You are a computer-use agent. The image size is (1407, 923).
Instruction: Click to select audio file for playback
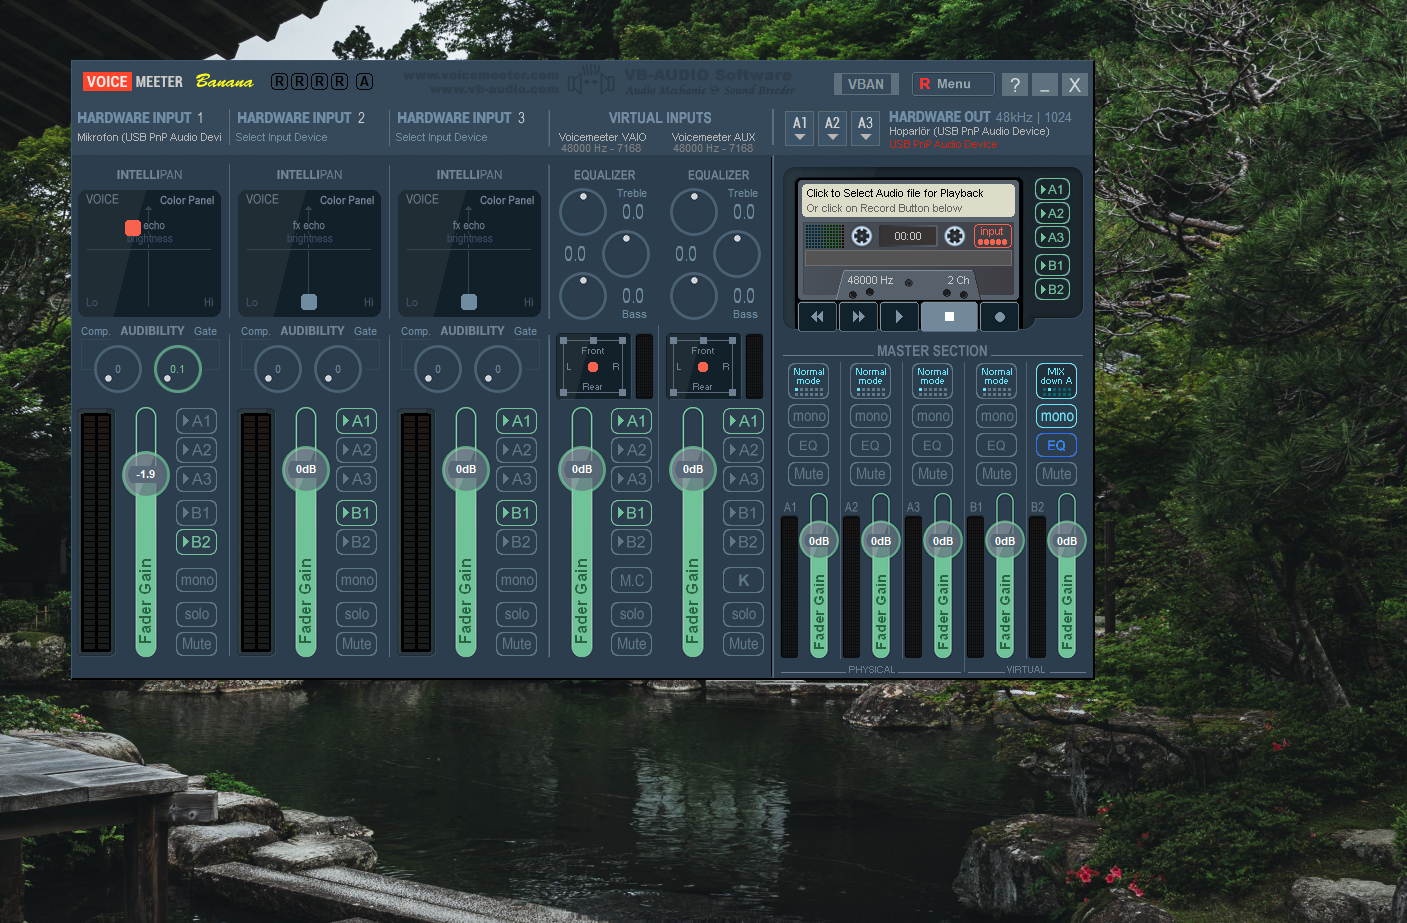[x=908, y=200]
